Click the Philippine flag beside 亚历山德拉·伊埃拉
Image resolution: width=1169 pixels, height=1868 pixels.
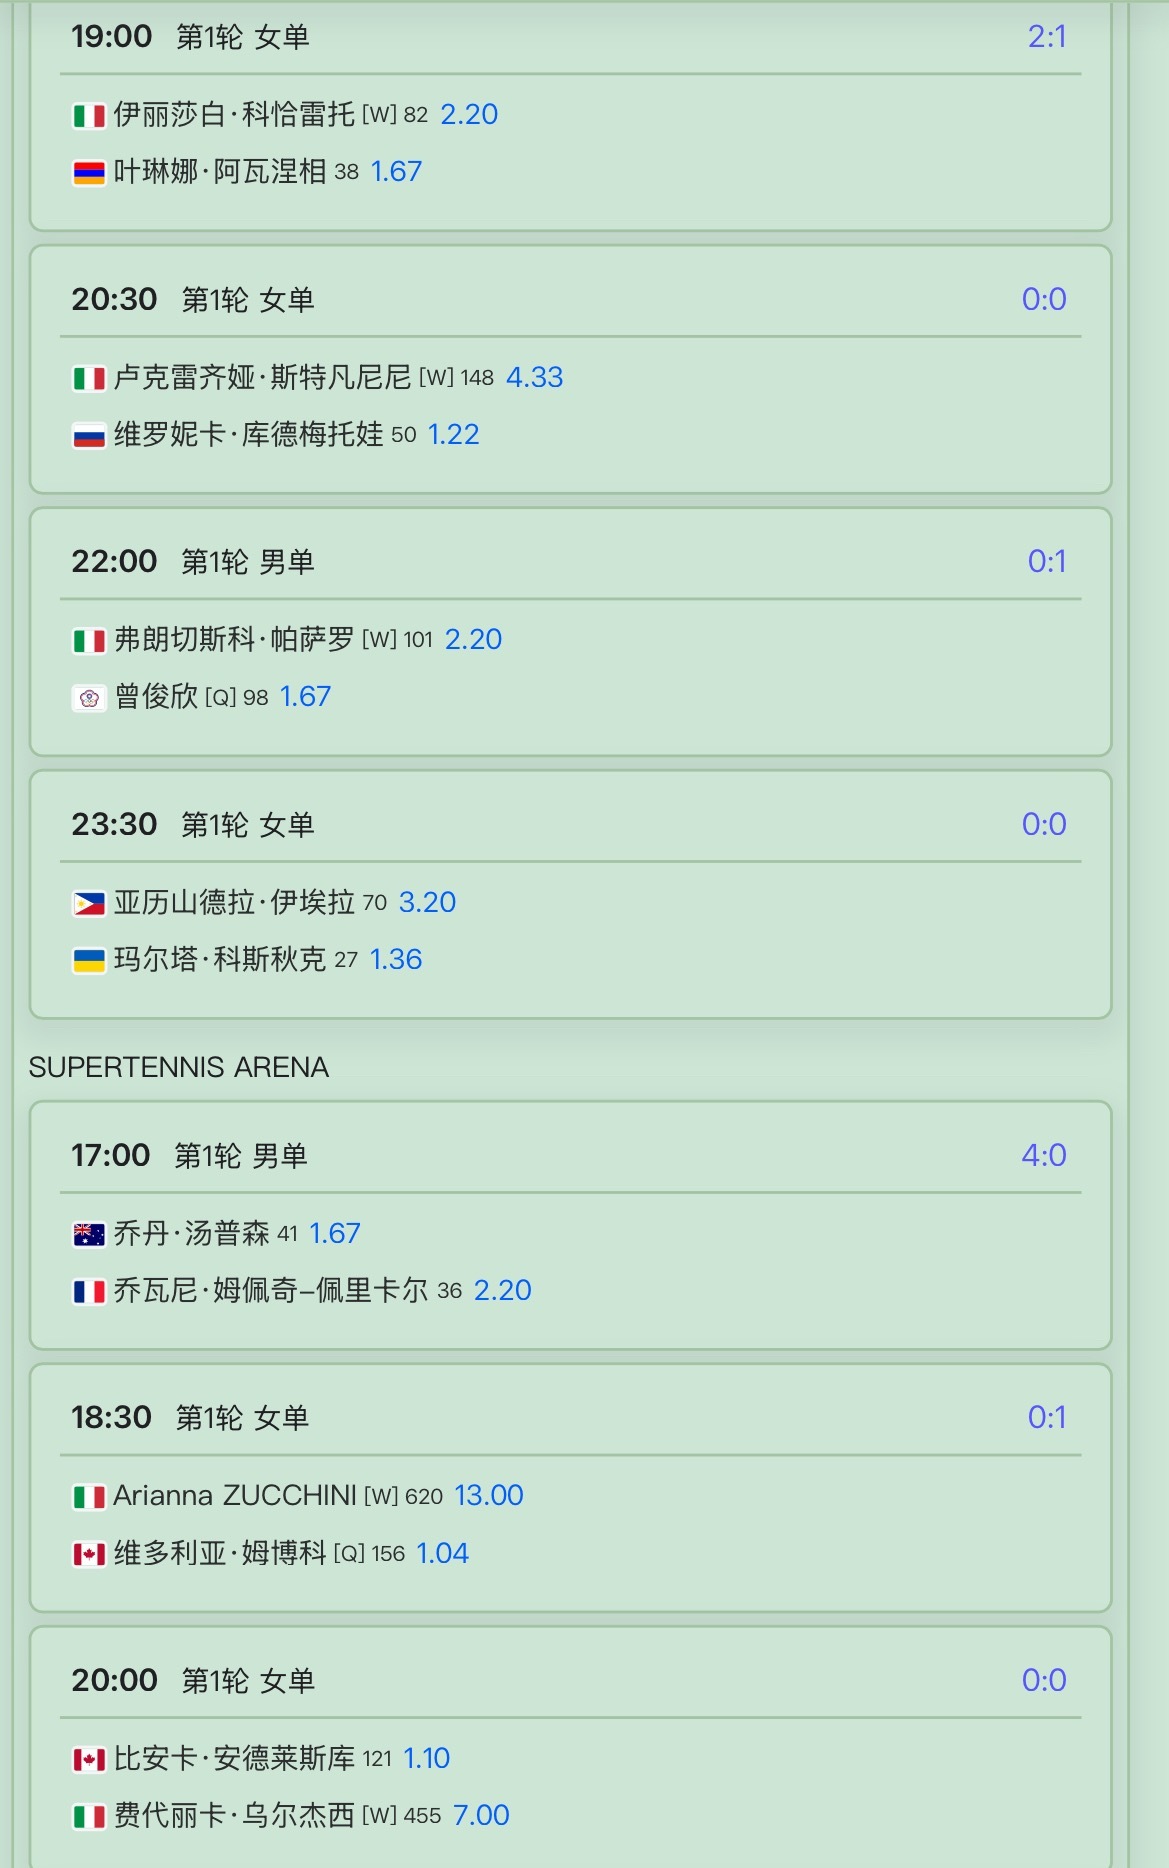(89, 904)
